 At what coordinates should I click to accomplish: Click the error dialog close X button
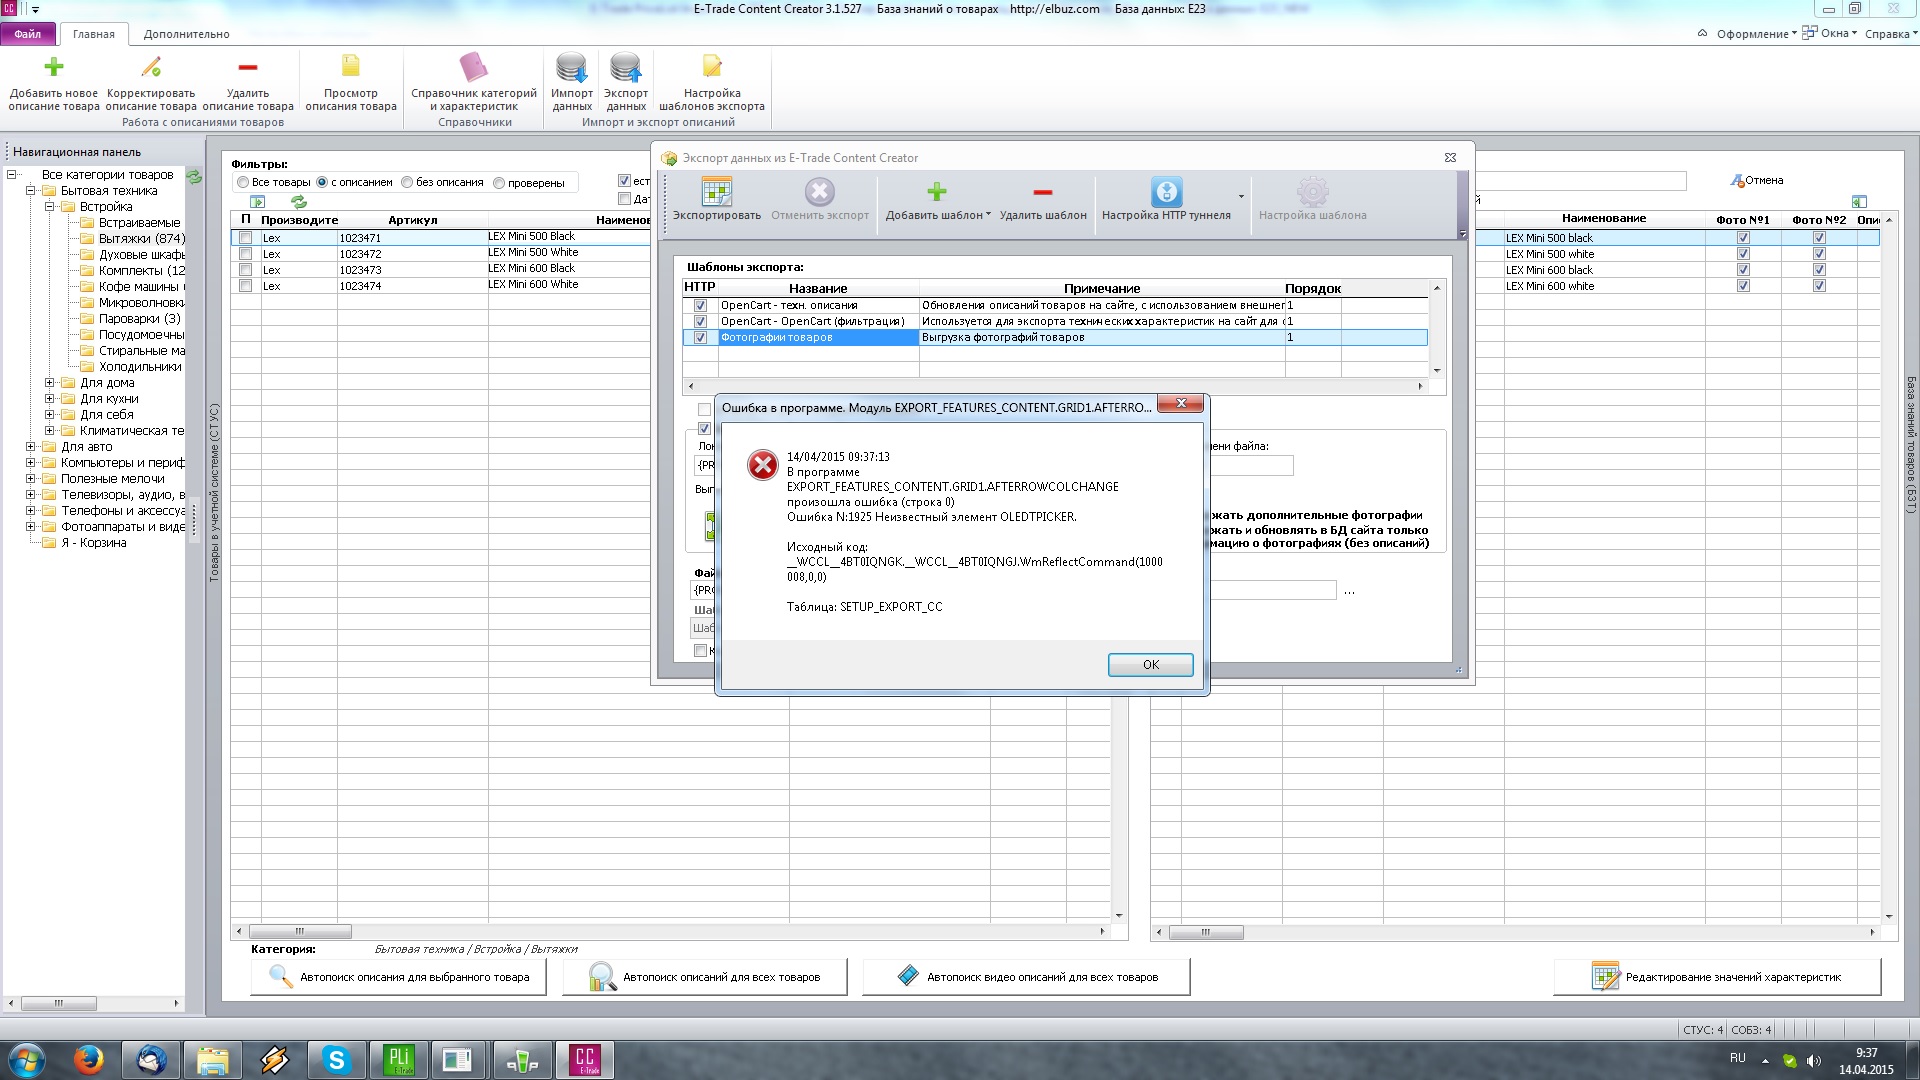coord(1181,403)
